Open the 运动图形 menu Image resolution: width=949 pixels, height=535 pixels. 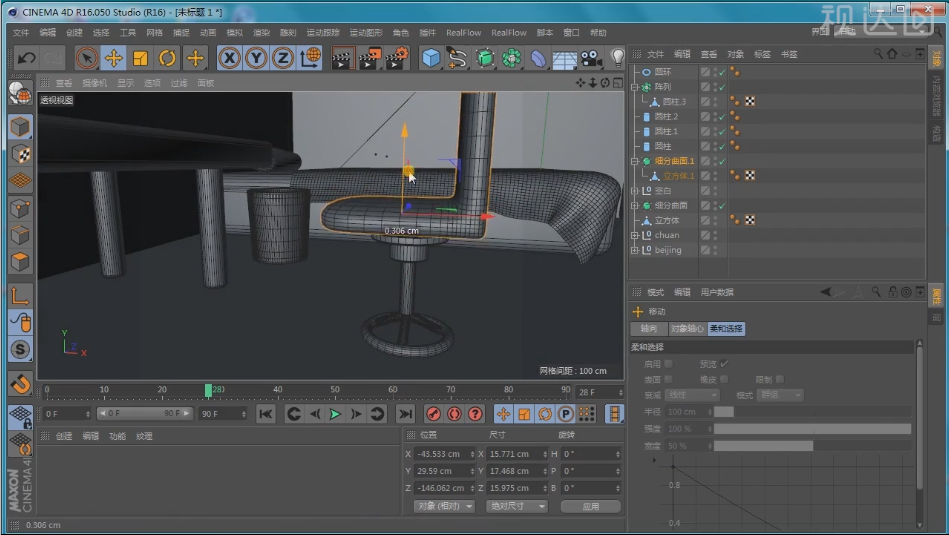pos(366,33)
